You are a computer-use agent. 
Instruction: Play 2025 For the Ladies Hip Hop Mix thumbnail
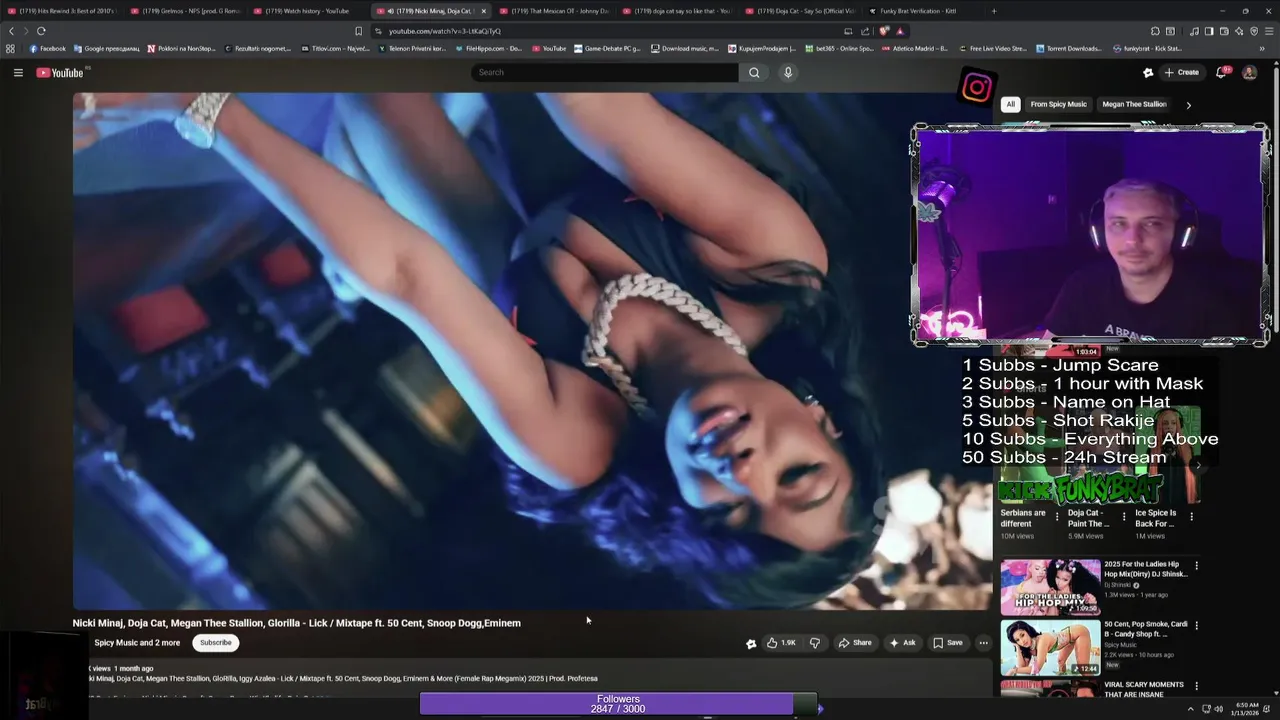click(1050, 587)
